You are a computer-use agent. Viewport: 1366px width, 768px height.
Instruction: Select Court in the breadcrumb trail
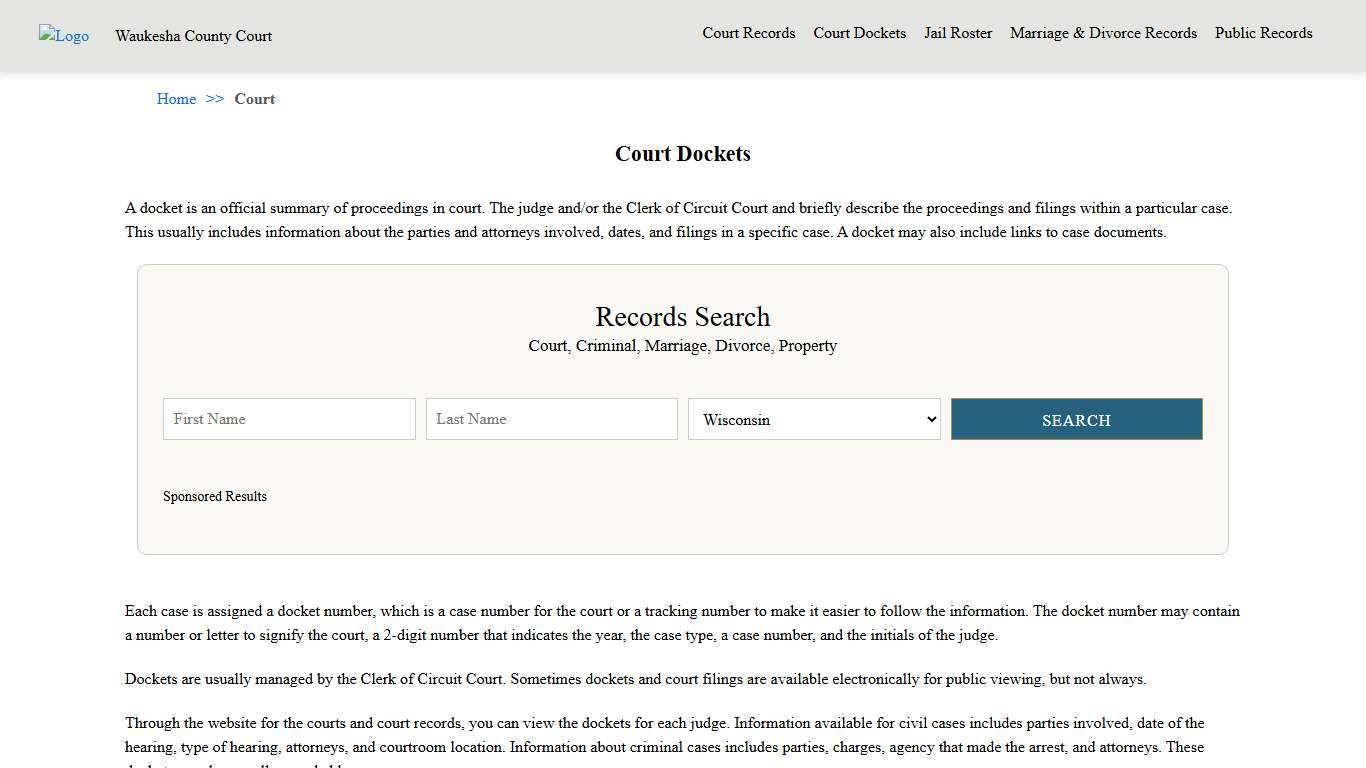click(254, 99)
